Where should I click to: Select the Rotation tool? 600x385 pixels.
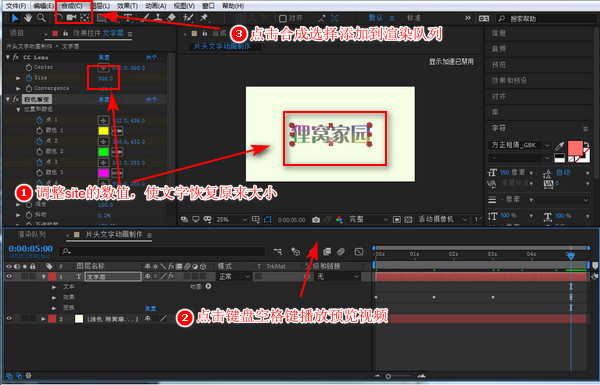point(60,18)
